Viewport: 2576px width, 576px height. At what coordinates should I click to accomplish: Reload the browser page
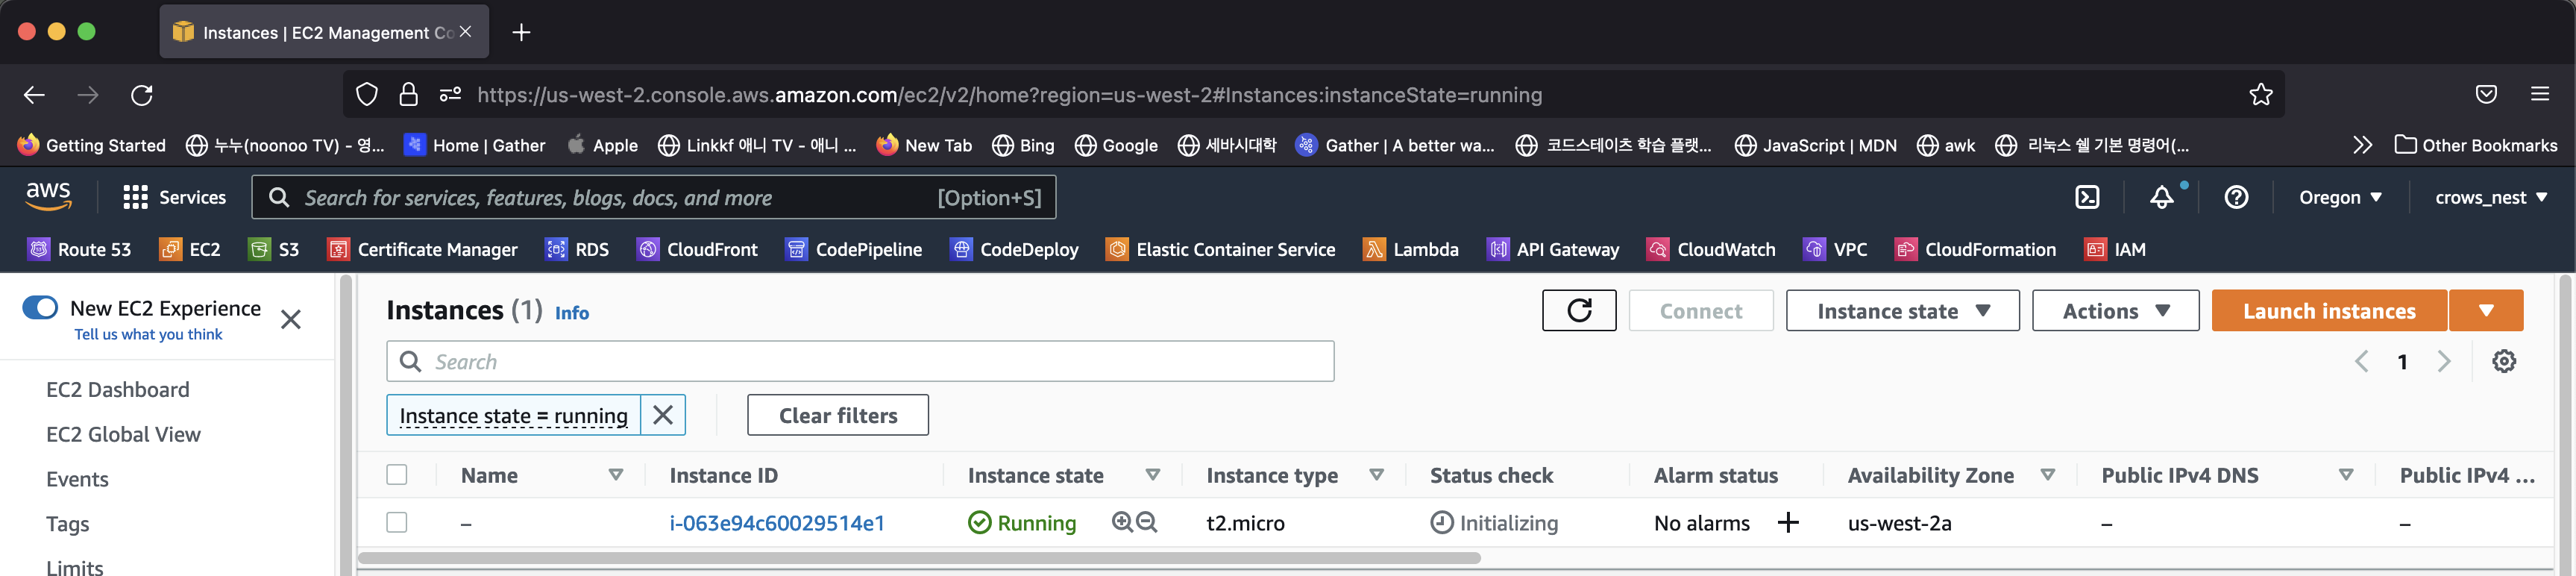point(142,95)
